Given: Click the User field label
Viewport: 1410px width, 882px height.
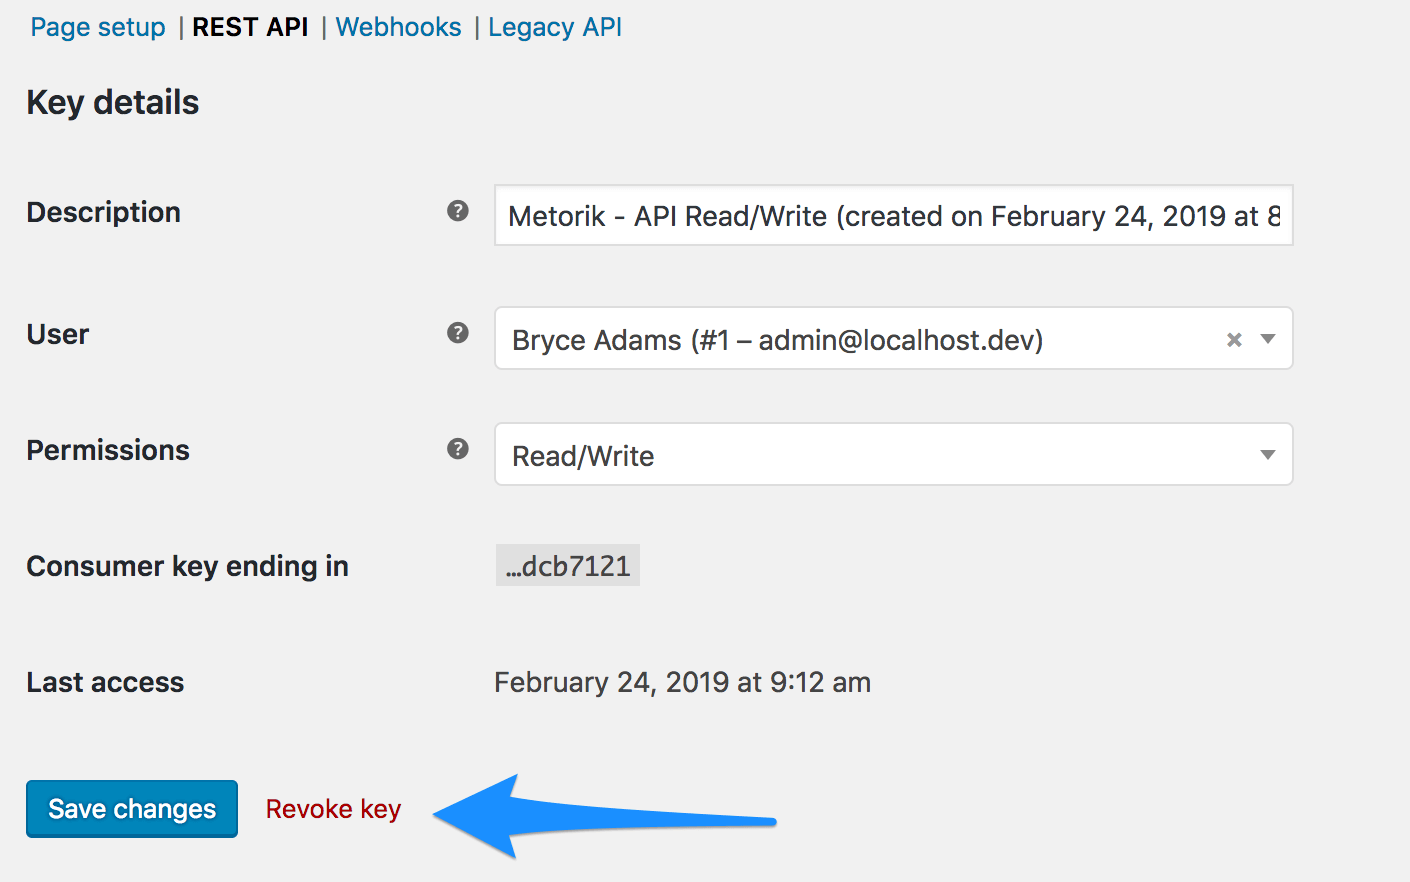Looking at the screenshot, I should pos(58,334).
